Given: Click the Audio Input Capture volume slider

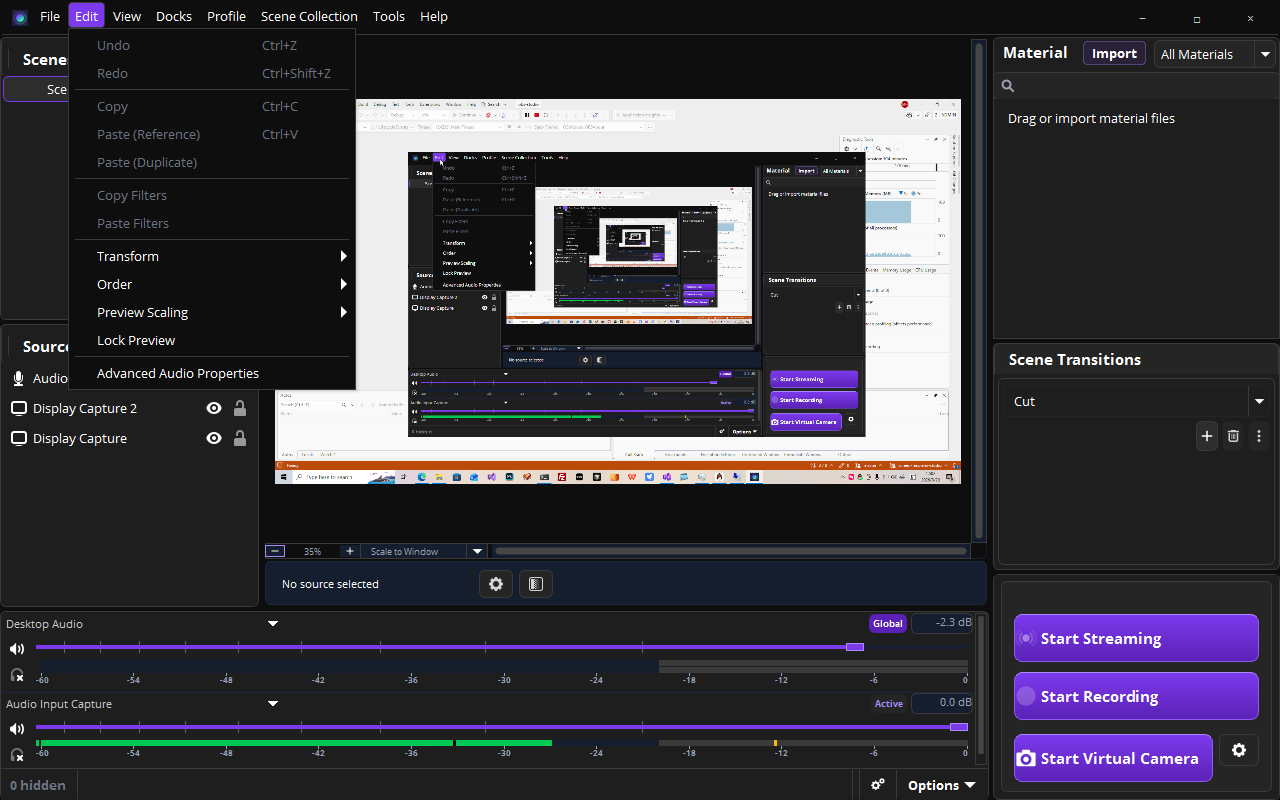Looking at the screenshot, I should pos(502,727).
